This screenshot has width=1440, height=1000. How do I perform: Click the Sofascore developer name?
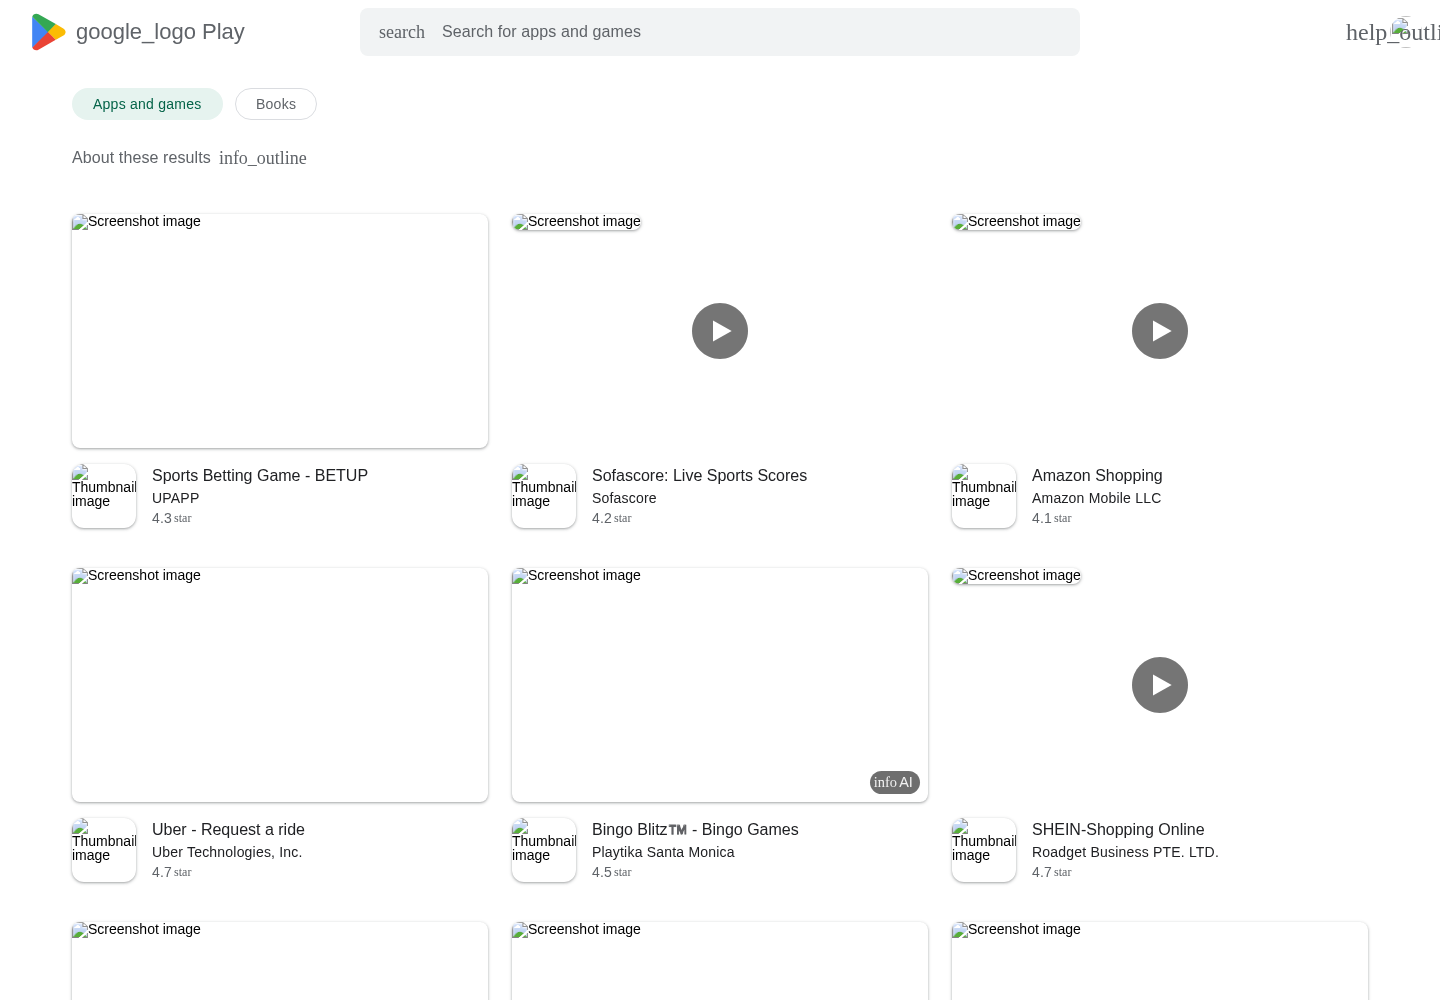coord(624,498)
